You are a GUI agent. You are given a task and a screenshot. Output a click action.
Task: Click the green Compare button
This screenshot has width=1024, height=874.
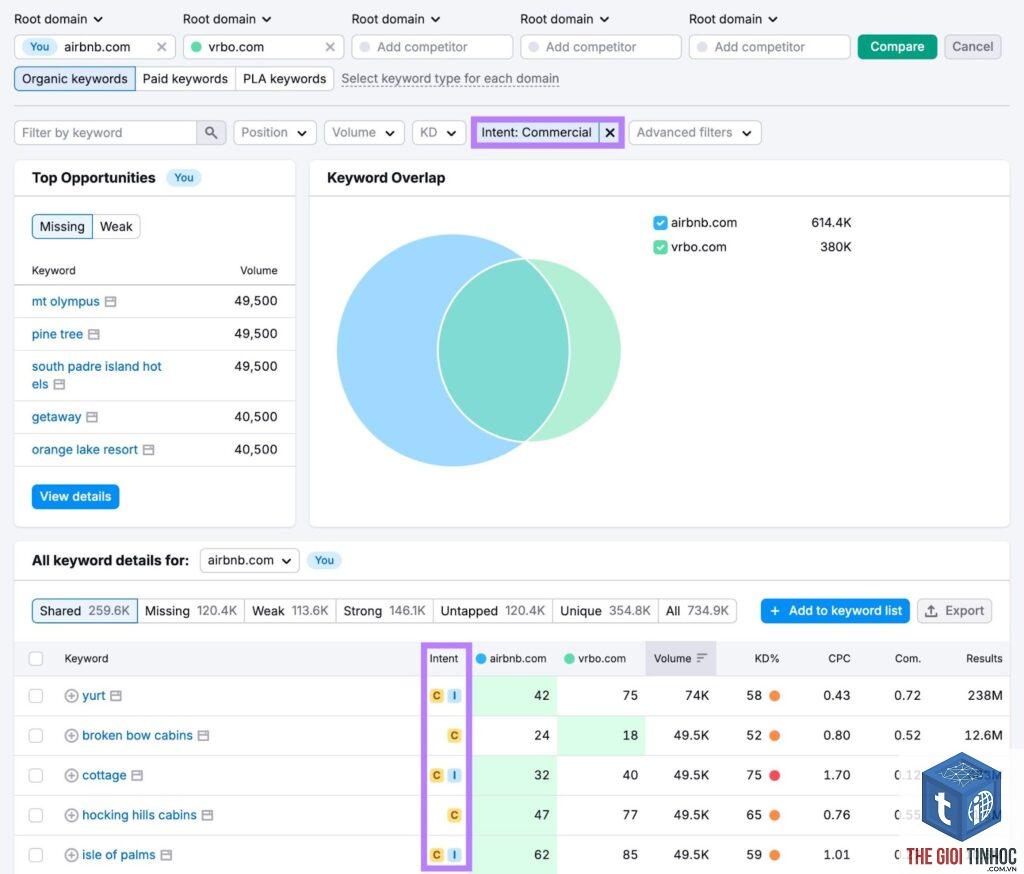click(897, 47)
